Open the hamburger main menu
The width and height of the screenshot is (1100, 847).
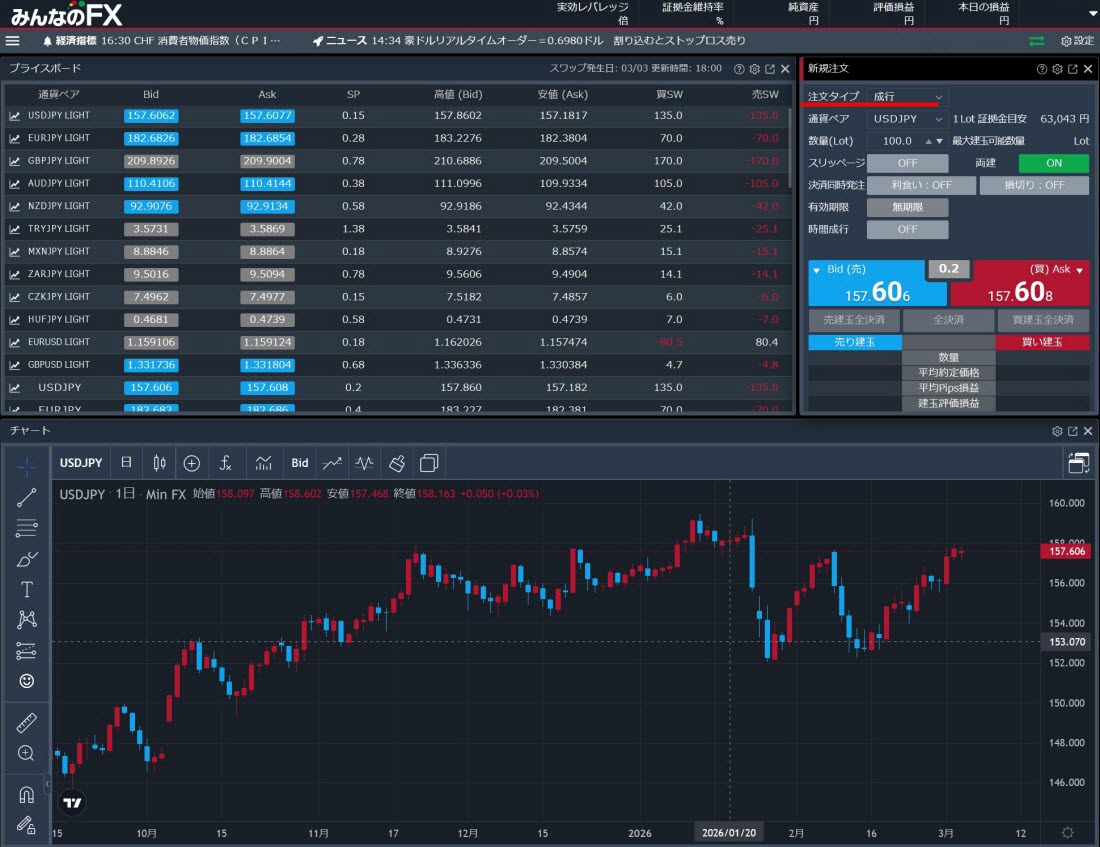tap(13, 41)
